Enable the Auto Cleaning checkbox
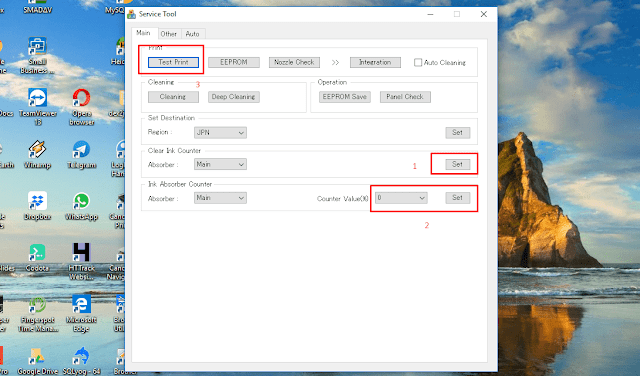The width and height of the screenshot is (640, 376). [418, 62]
